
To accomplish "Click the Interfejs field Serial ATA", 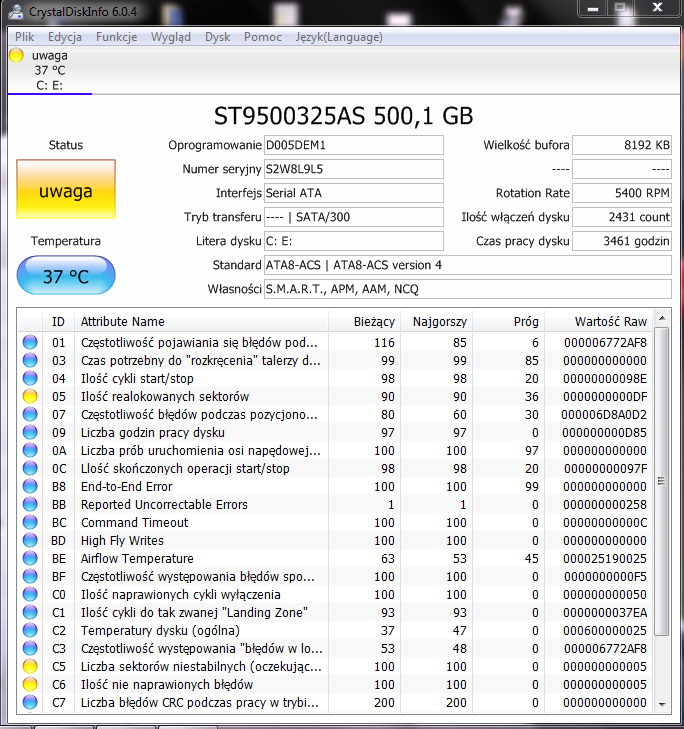I will tap(353, 193).
